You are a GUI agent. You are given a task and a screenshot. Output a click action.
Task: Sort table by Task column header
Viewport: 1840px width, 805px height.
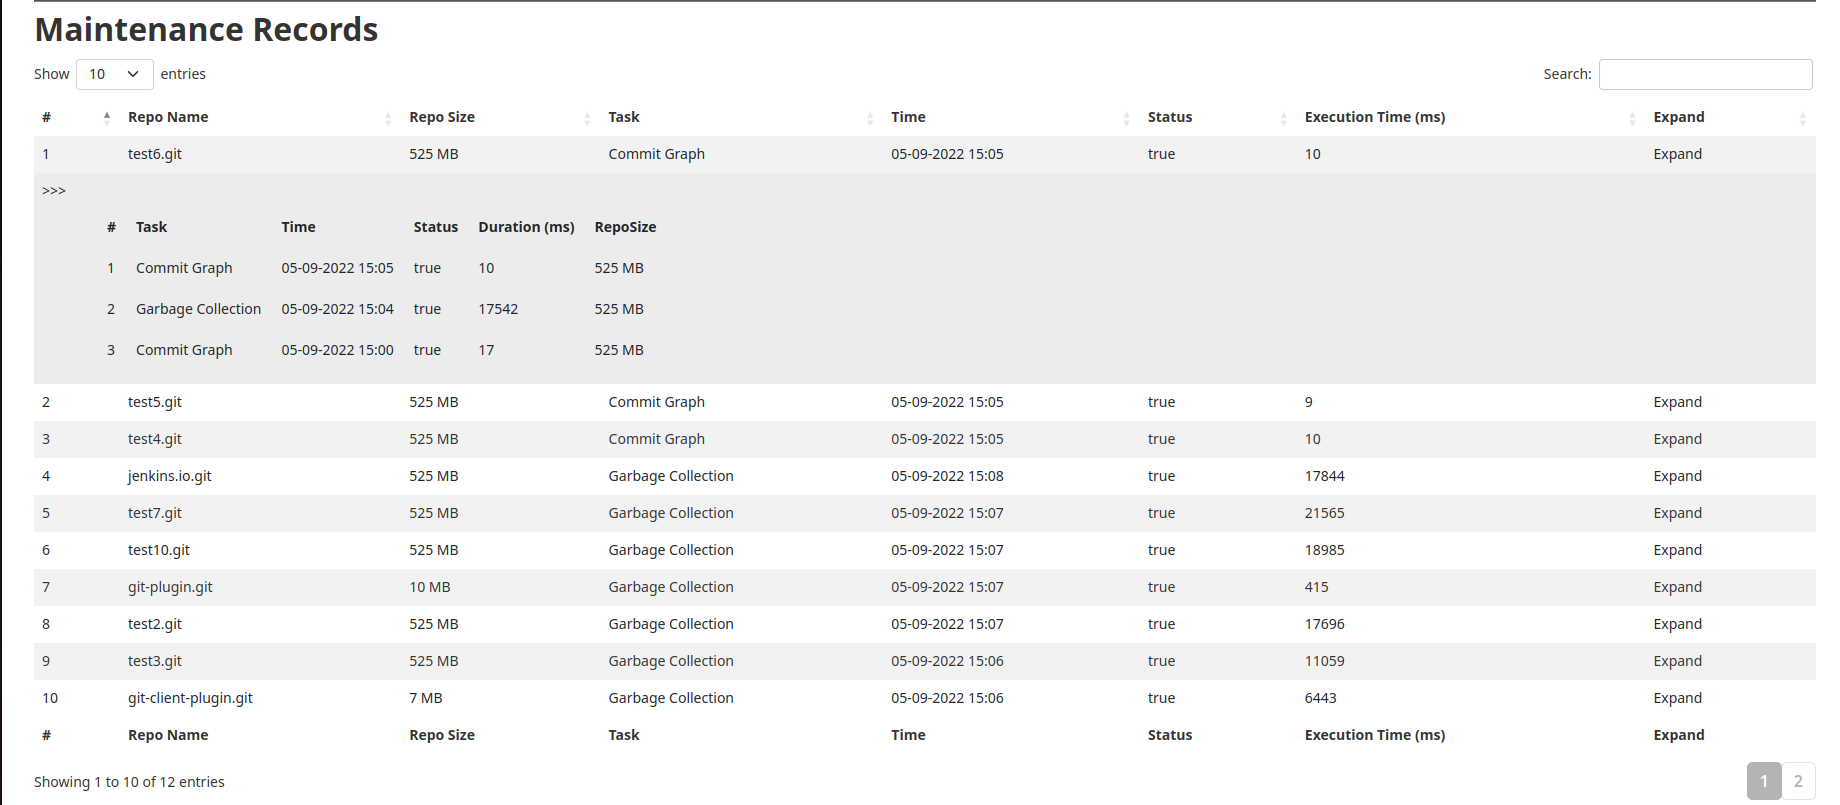click(x=741, y=117)
